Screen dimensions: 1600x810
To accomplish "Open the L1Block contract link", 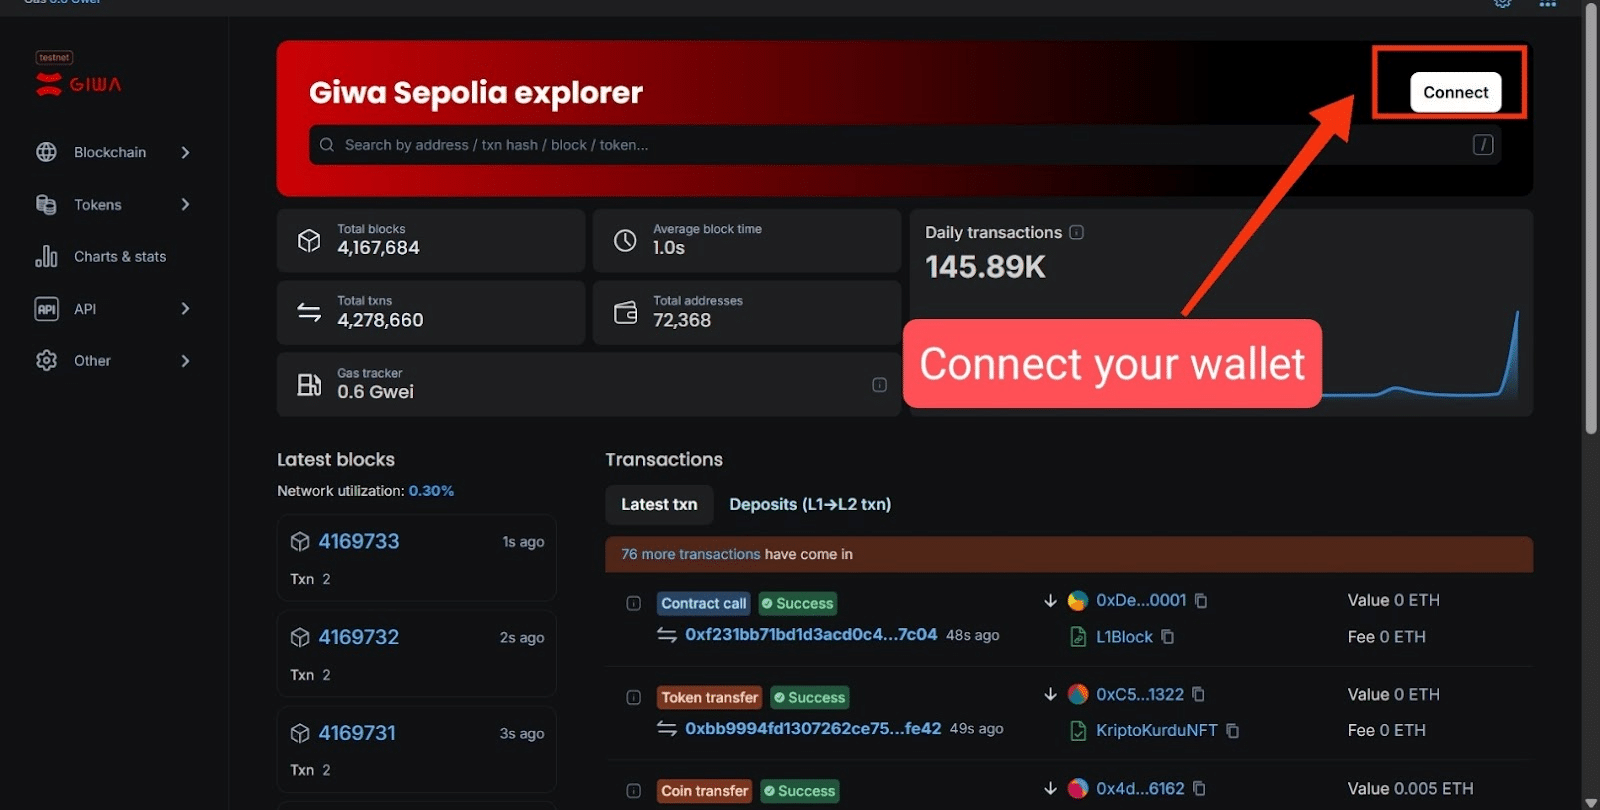I will point(1124,637).
